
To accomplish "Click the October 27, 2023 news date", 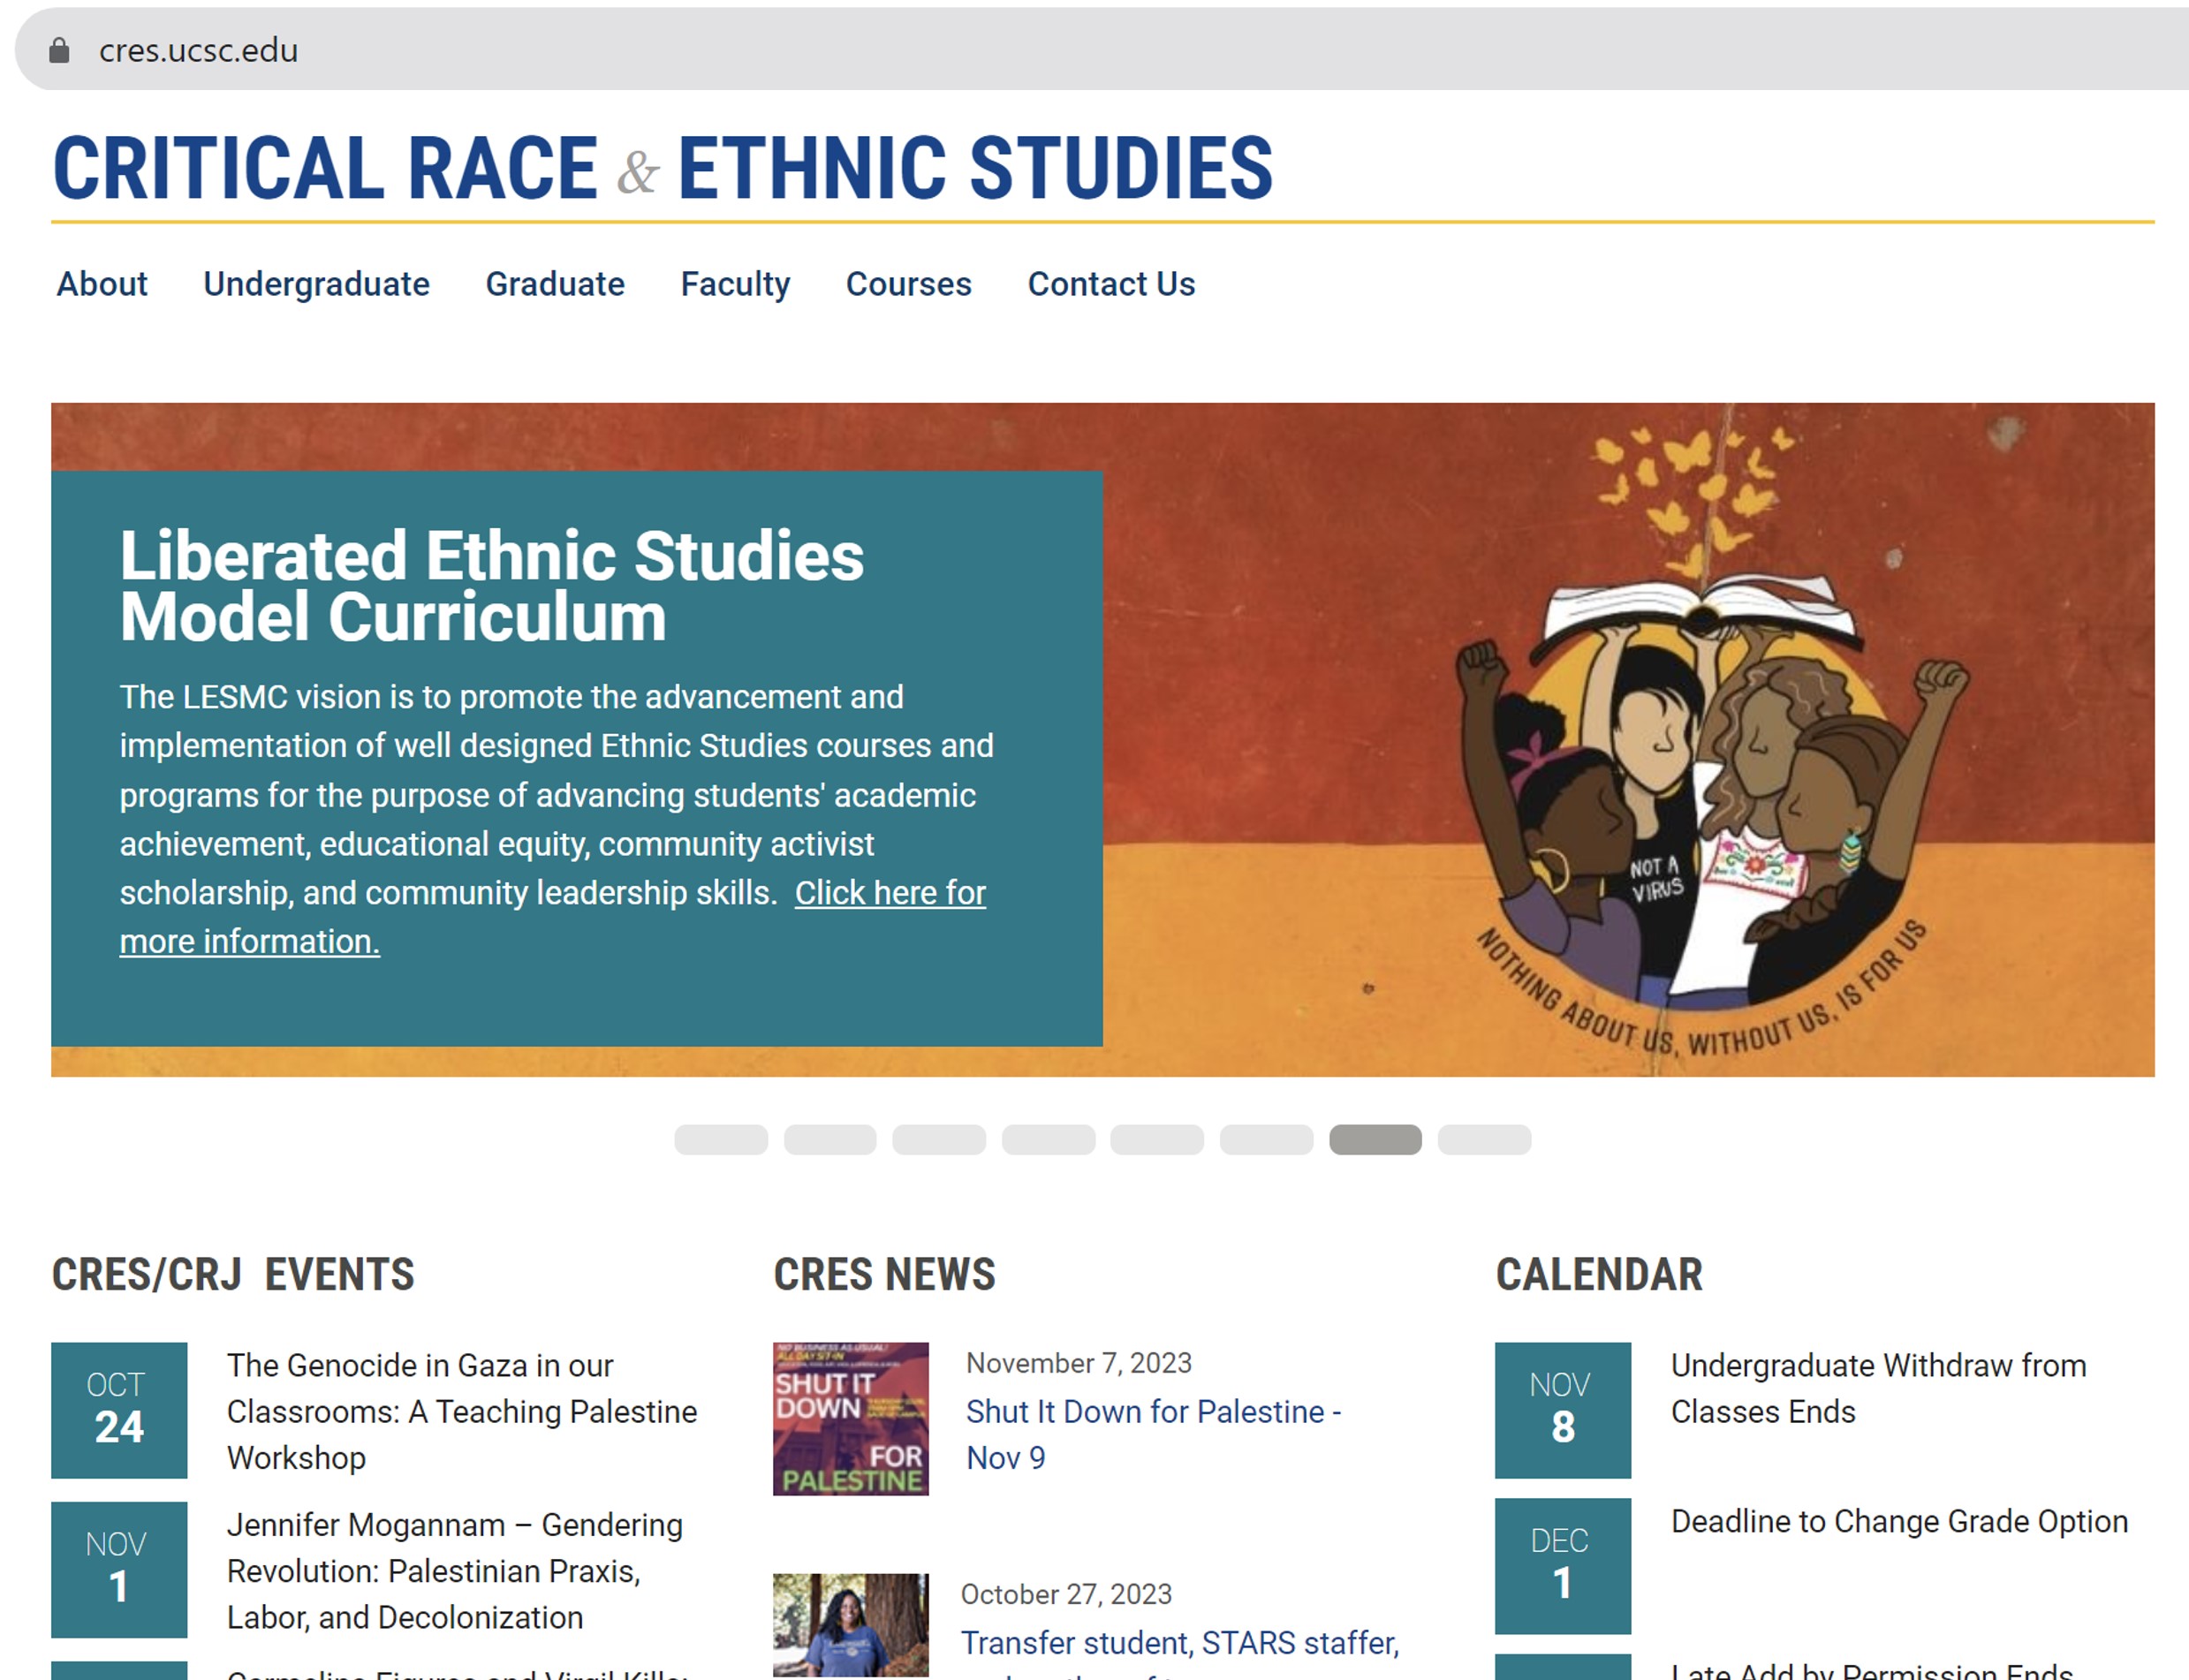I will pos(1066,1594).
